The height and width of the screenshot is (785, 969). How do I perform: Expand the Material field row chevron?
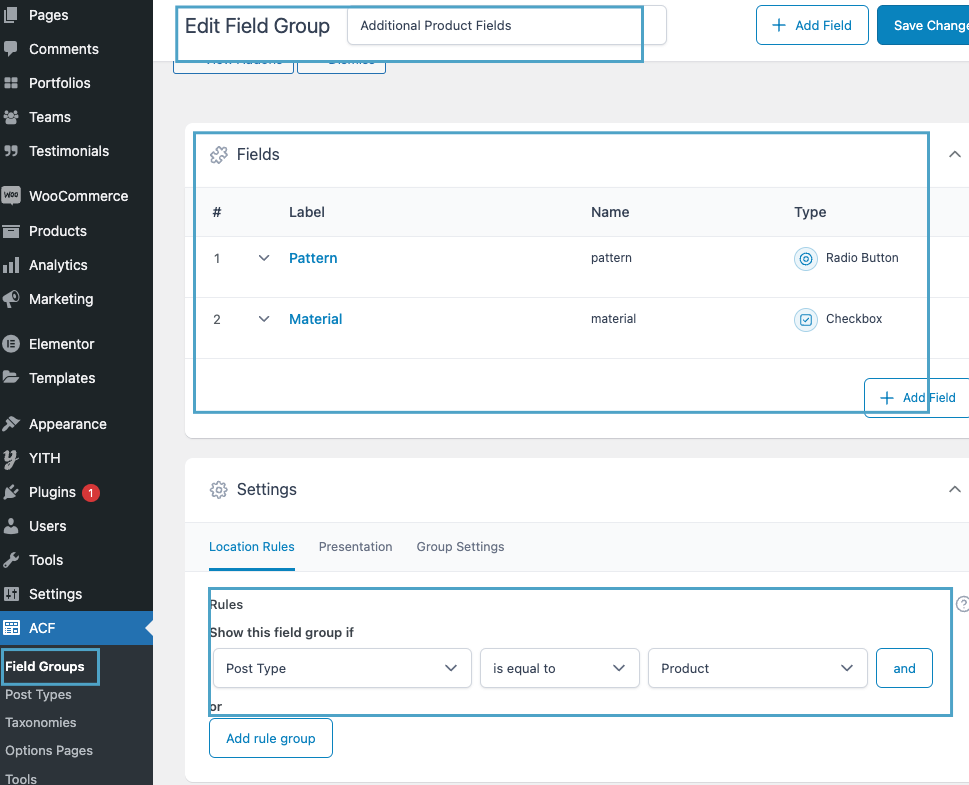tap(264, 319)
